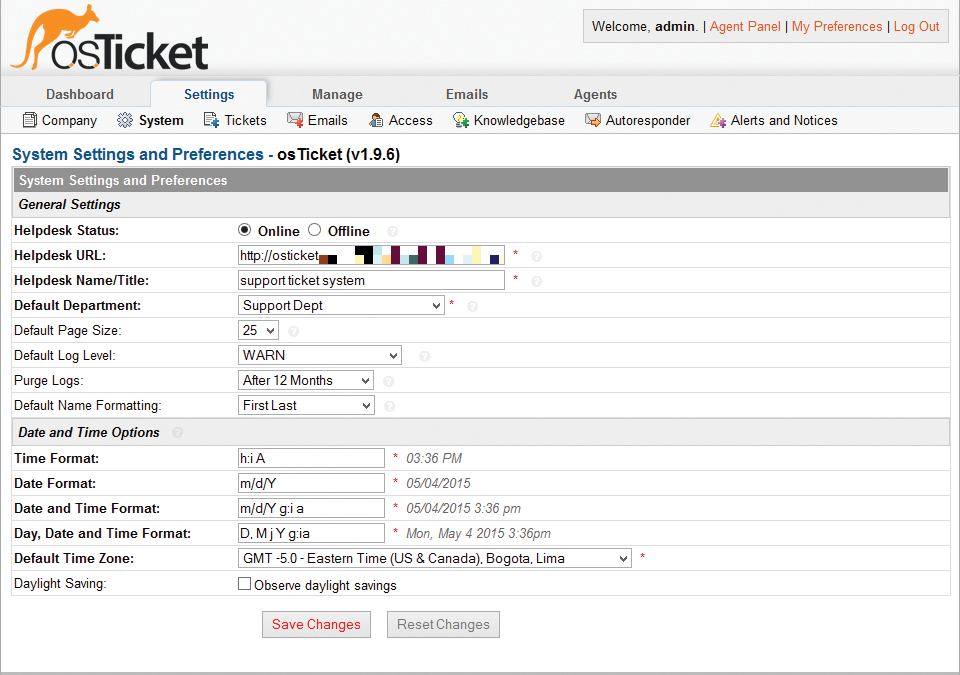Switch to the Dashboard tab

(80, 94)
